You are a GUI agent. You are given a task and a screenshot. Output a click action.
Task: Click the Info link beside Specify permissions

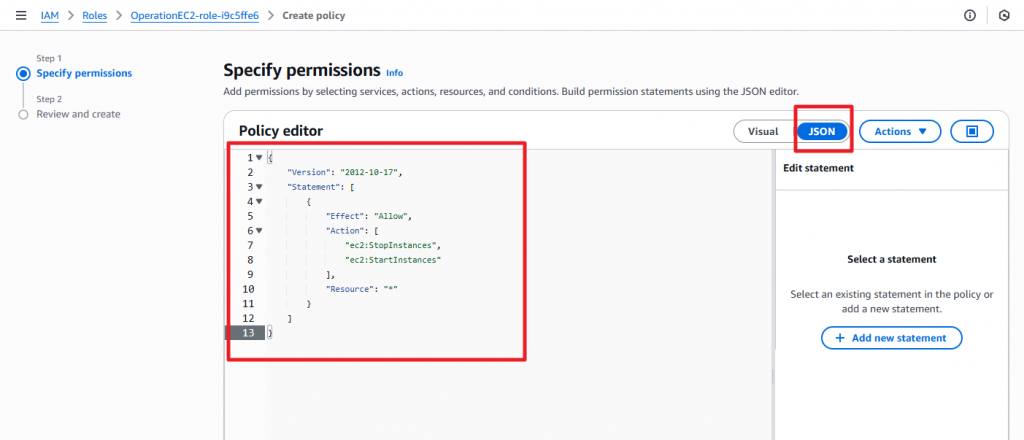[395, 73]
